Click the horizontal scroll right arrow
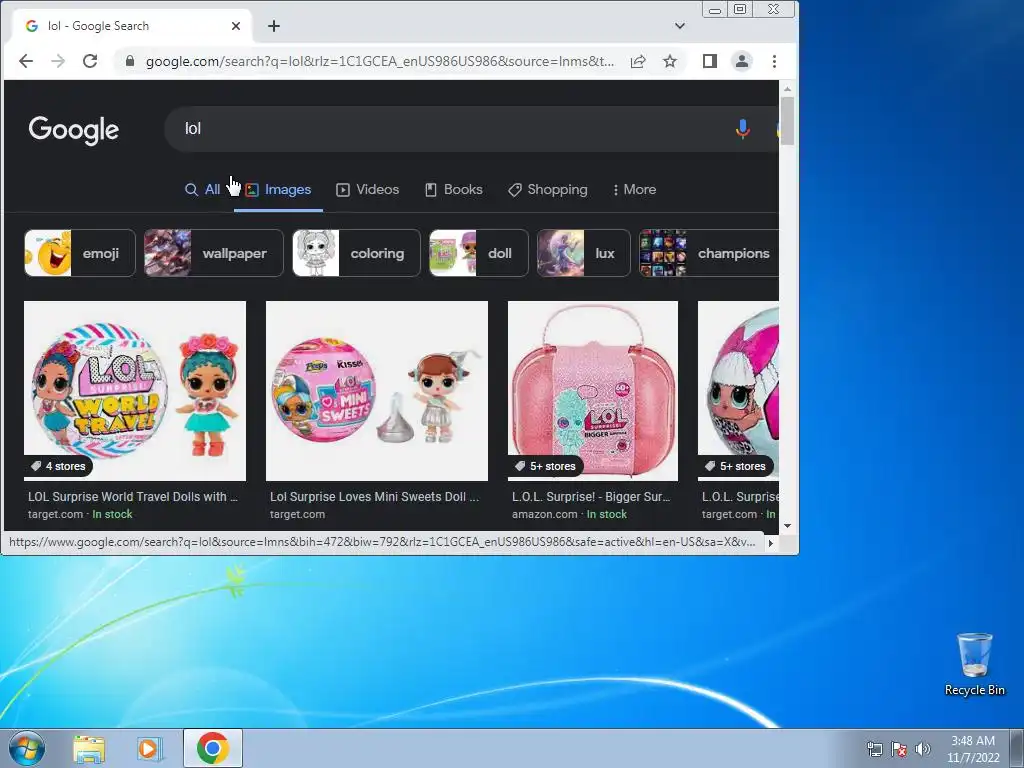 click(x=771, y=543)
